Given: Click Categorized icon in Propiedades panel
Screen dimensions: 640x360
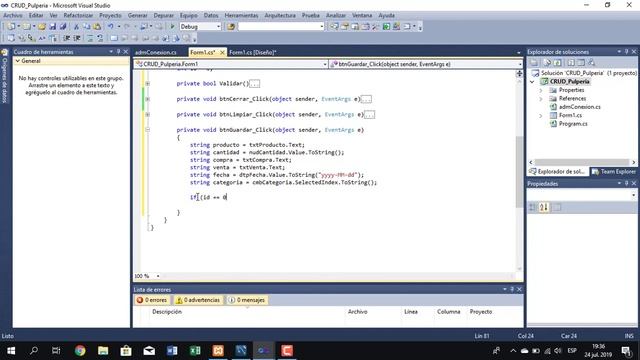Looking at the screenshot, I should click(x=533, y=207).
